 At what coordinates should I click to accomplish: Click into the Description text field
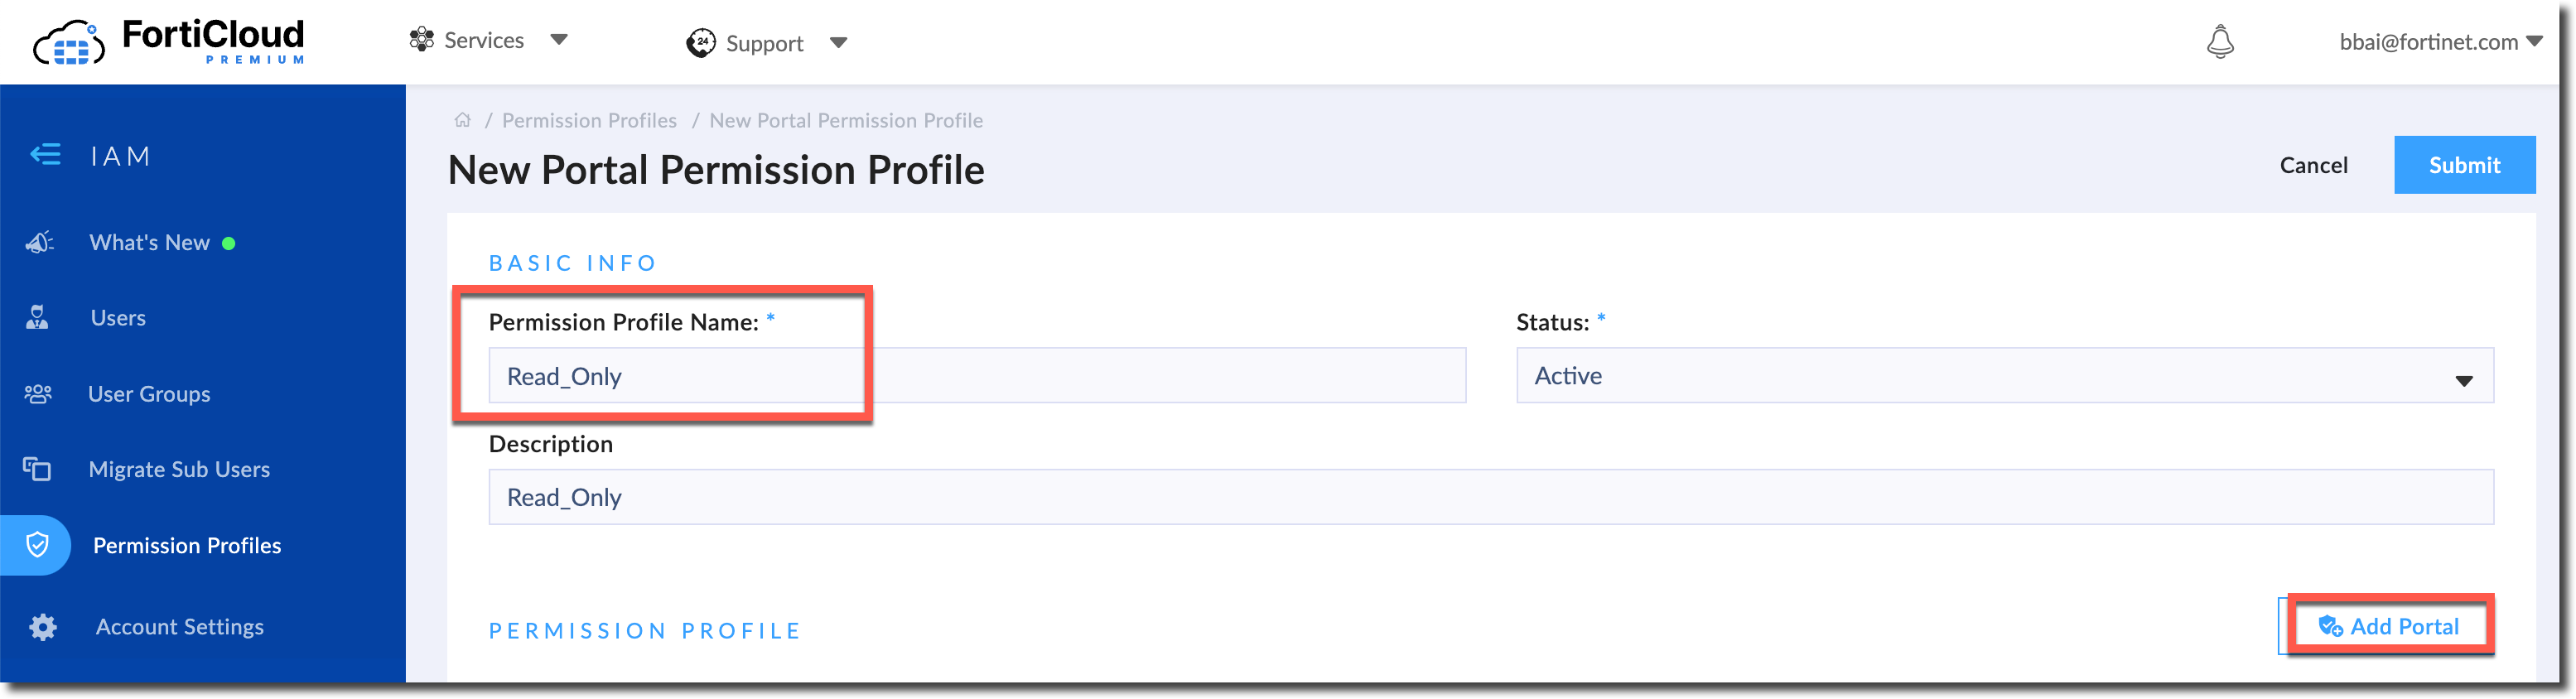pos(1490,497)
